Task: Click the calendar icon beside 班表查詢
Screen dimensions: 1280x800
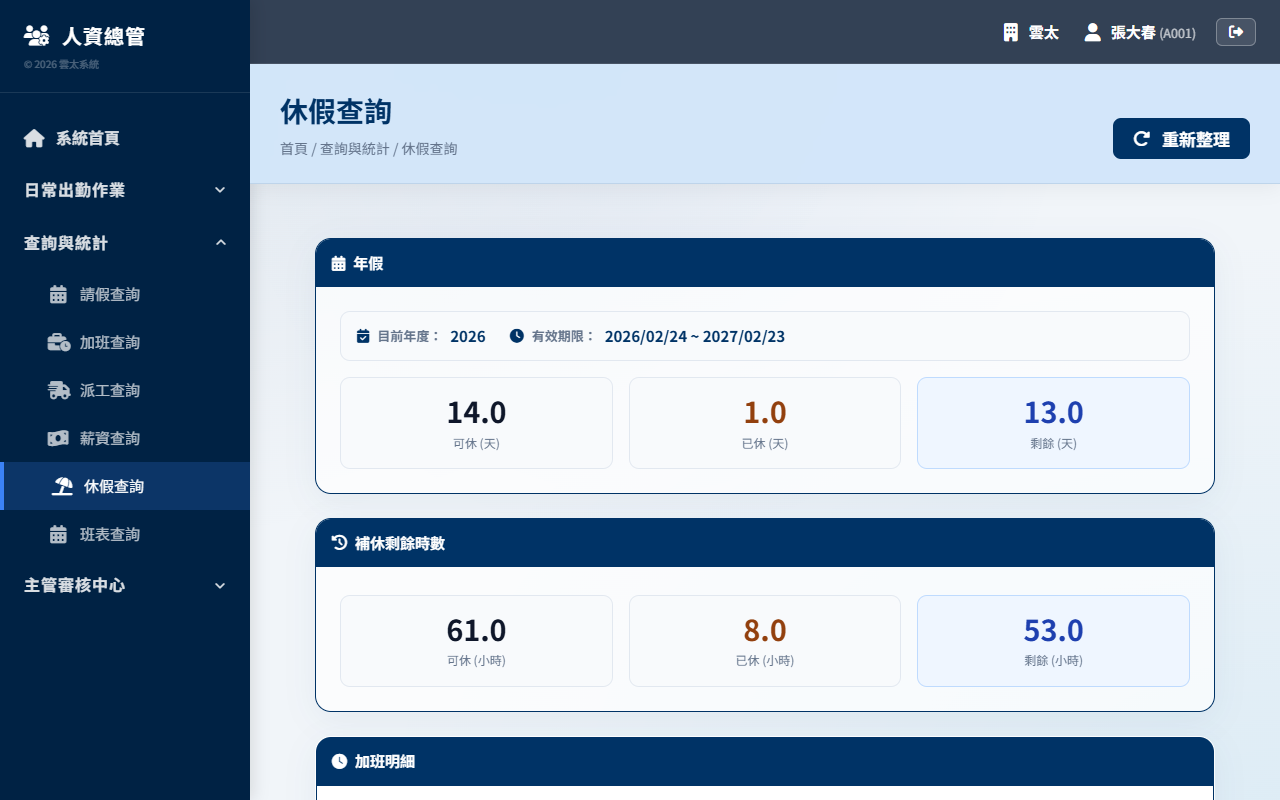Action: point(58,534)
